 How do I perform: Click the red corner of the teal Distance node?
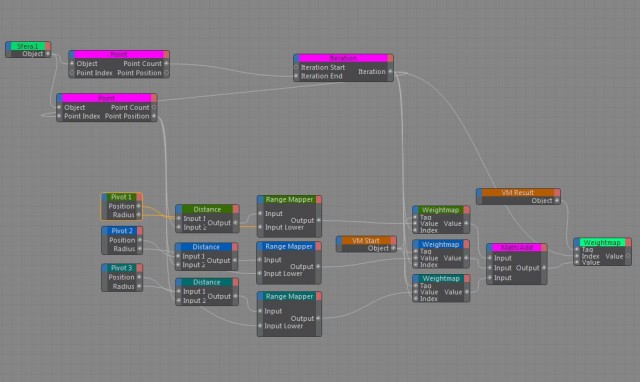point(236,282)
